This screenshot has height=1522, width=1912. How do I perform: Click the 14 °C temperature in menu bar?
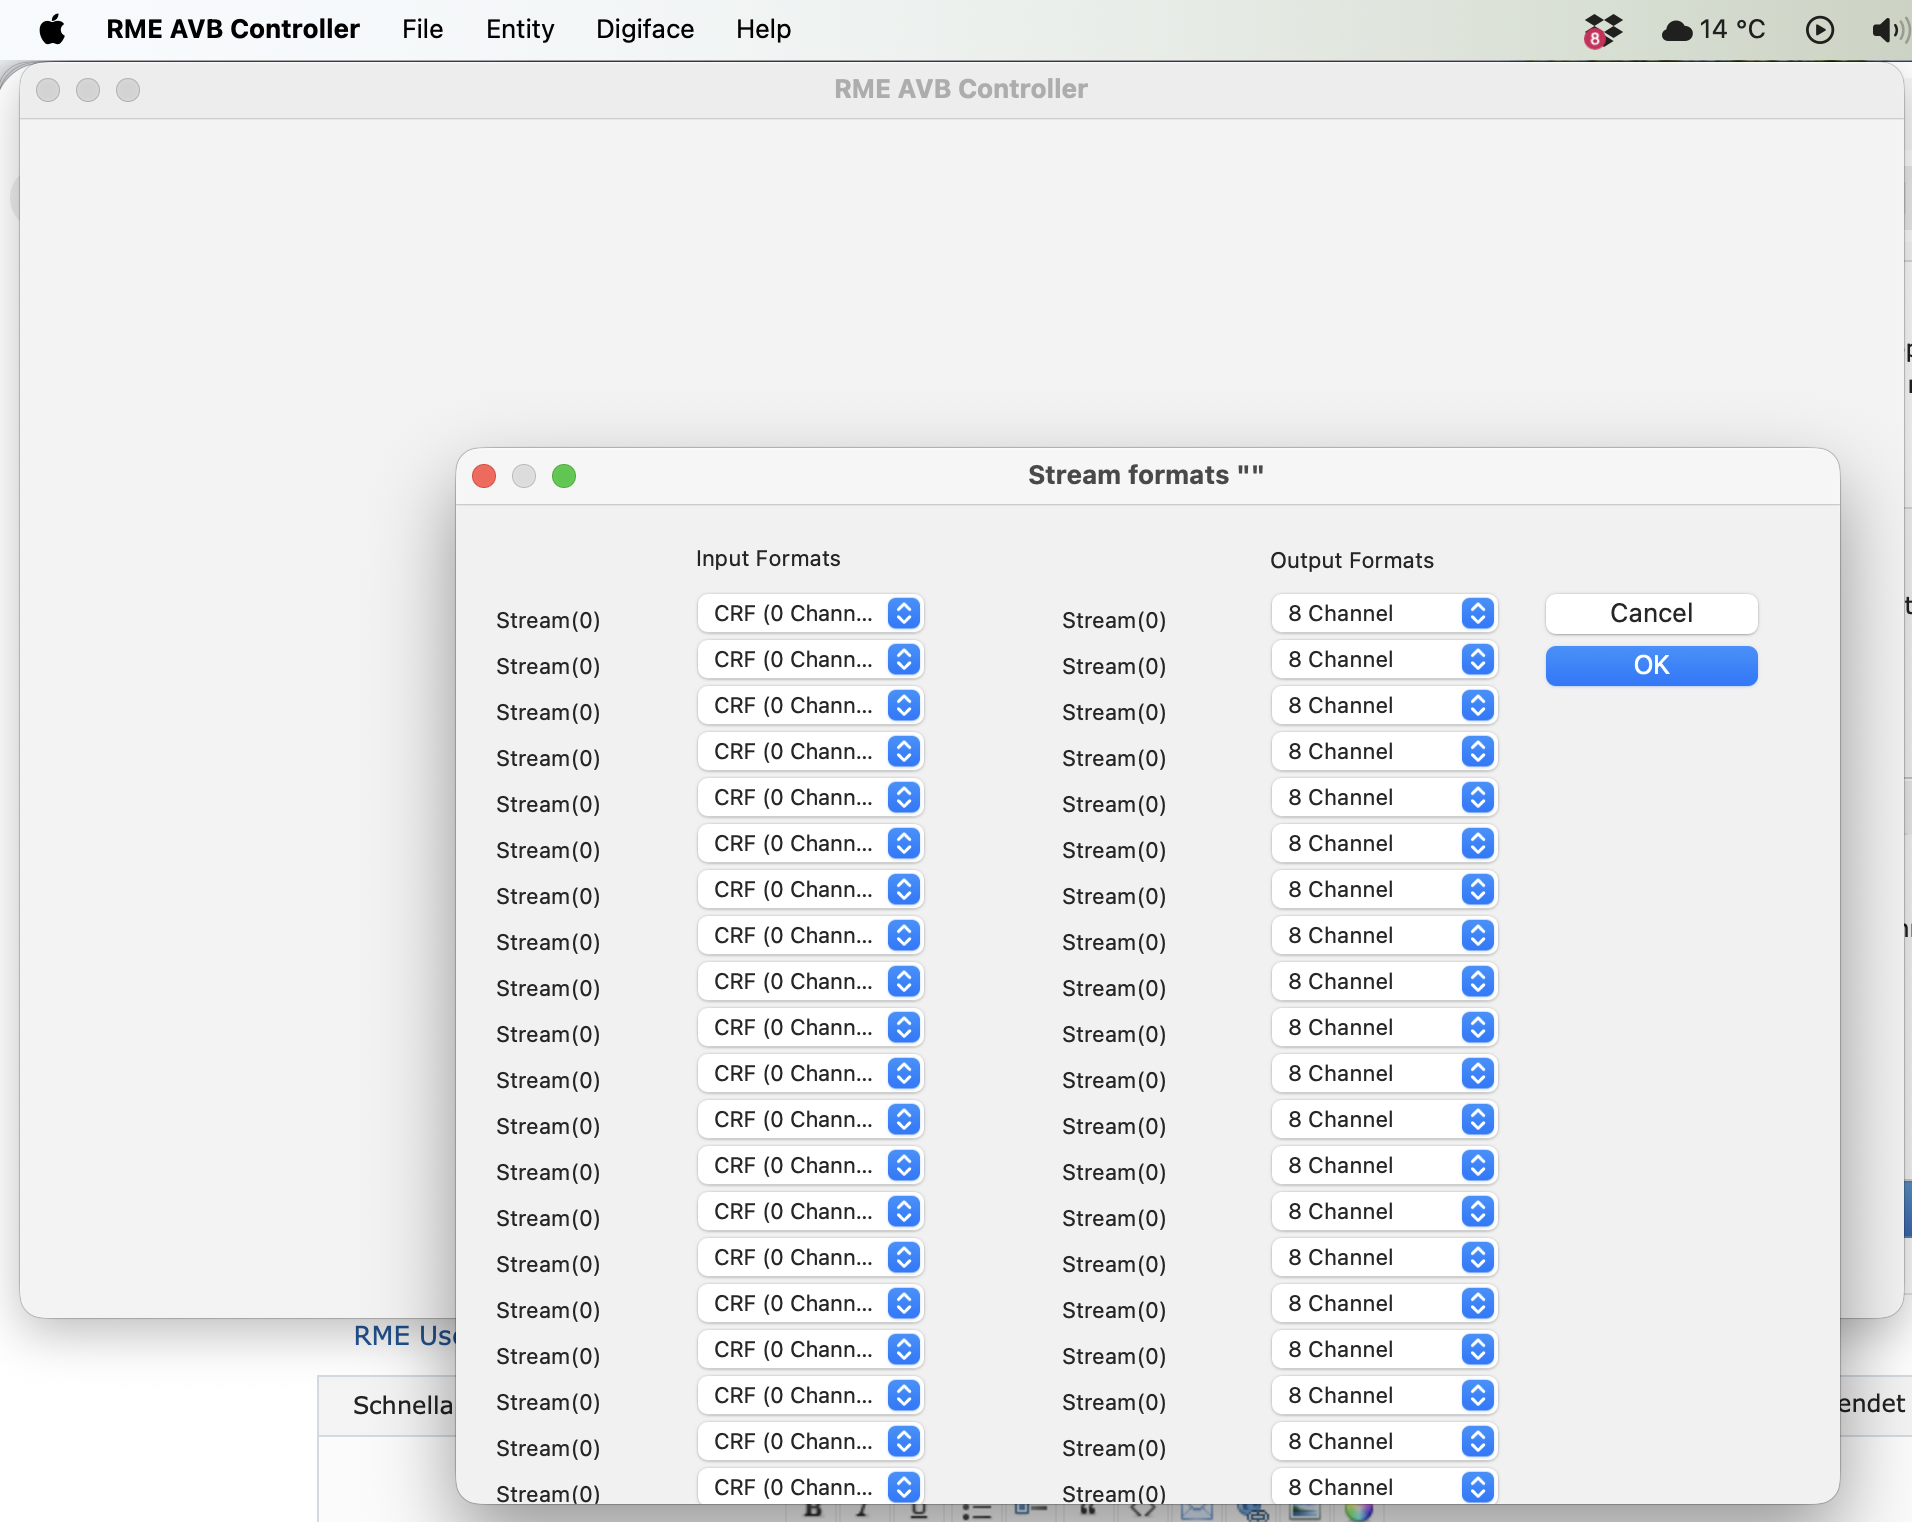tap(1732, 30)
